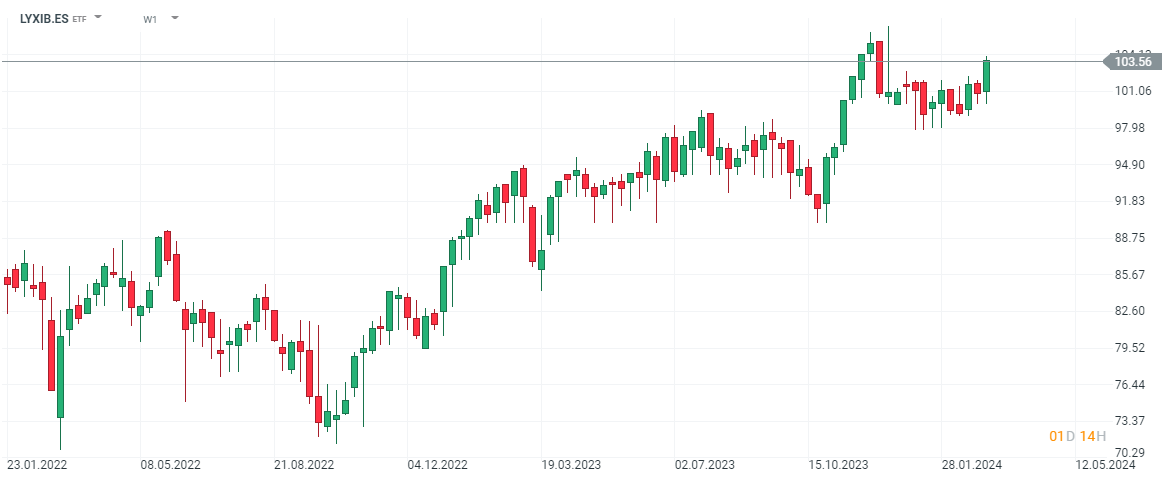Select the W1 interval label
This screenshot has width=1175, height=482.
pos(150,19)
